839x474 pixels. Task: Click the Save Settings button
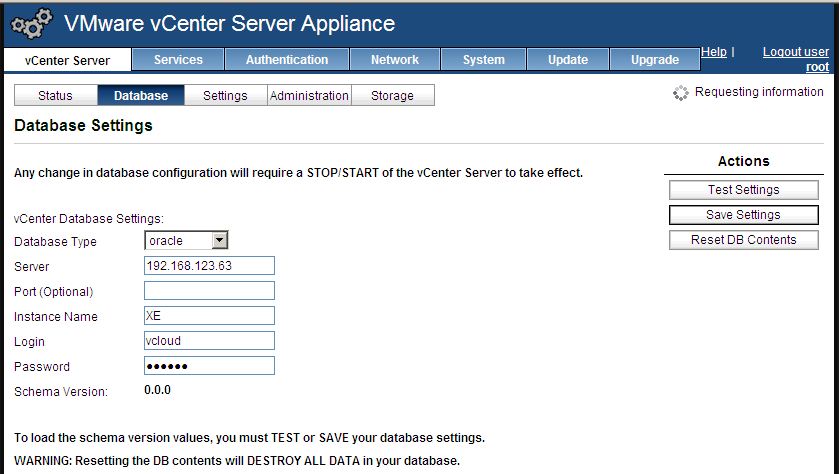tap(743, 215)
